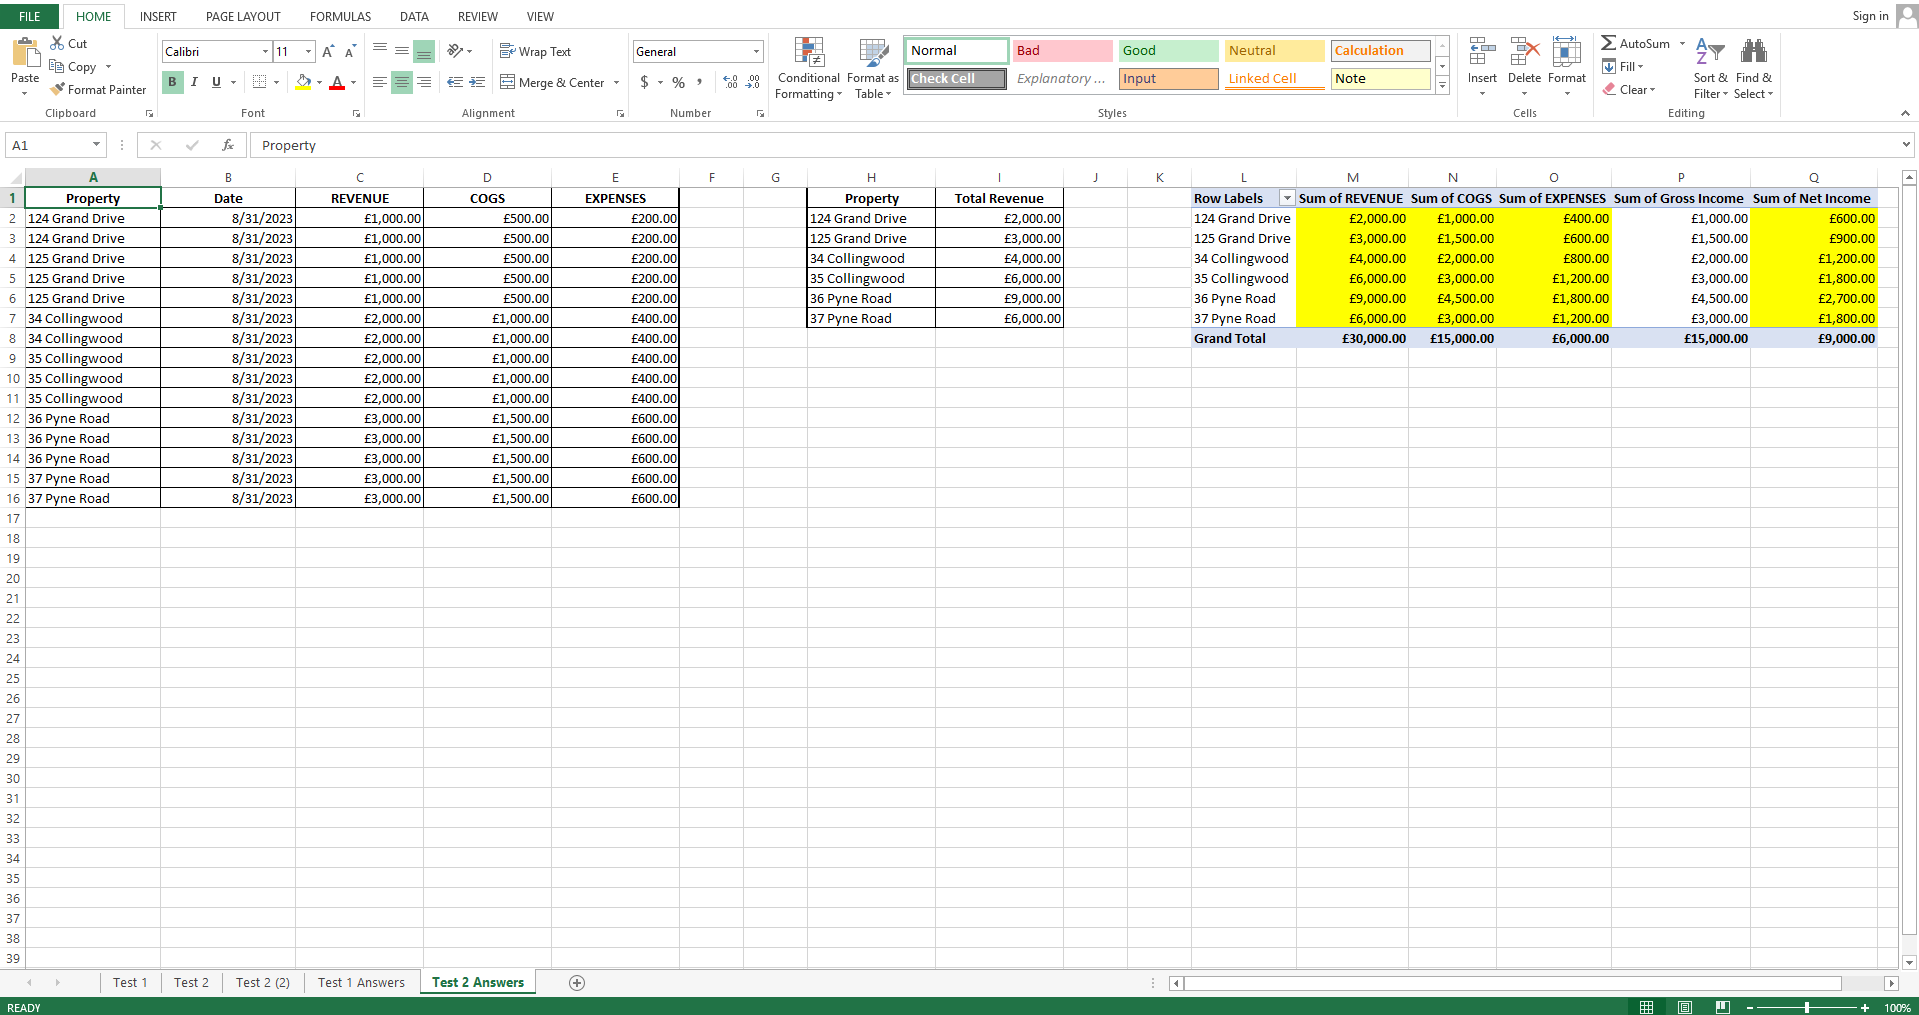Increase indent in the Alignment group

477,82
